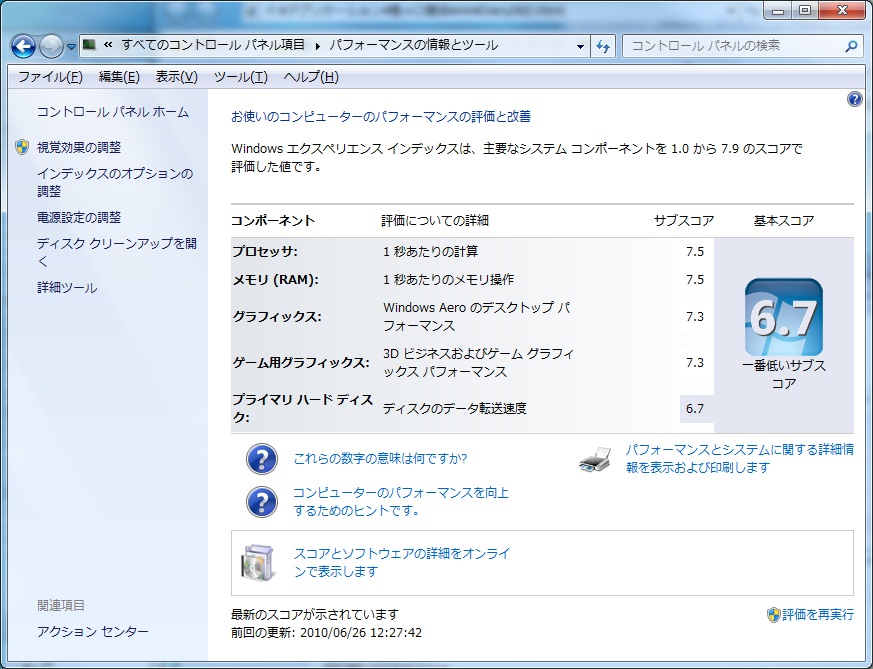873x669 pixels.
Task: Click question icon beside これらの数字の意味は何ですか?
Action: pyautogui.click(x=262, y=459)
